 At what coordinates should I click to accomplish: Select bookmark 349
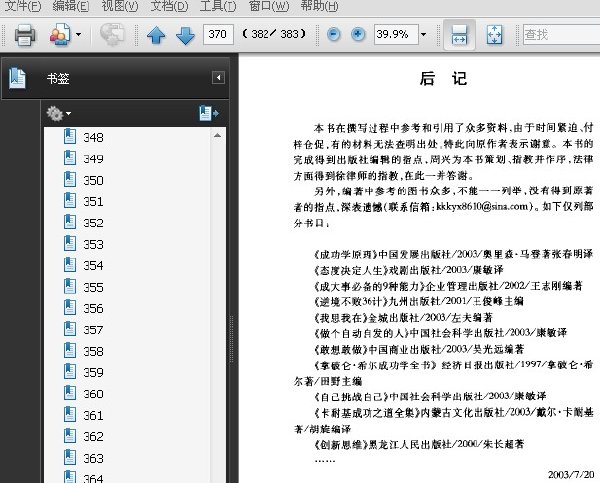pyautogui.click(x=93, y=159)
